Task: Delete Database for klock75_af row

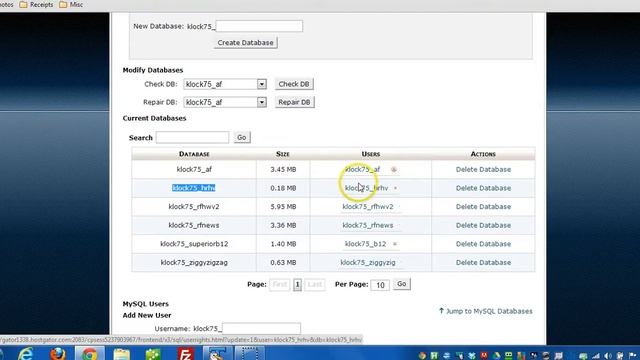Action: coord(483,169)
